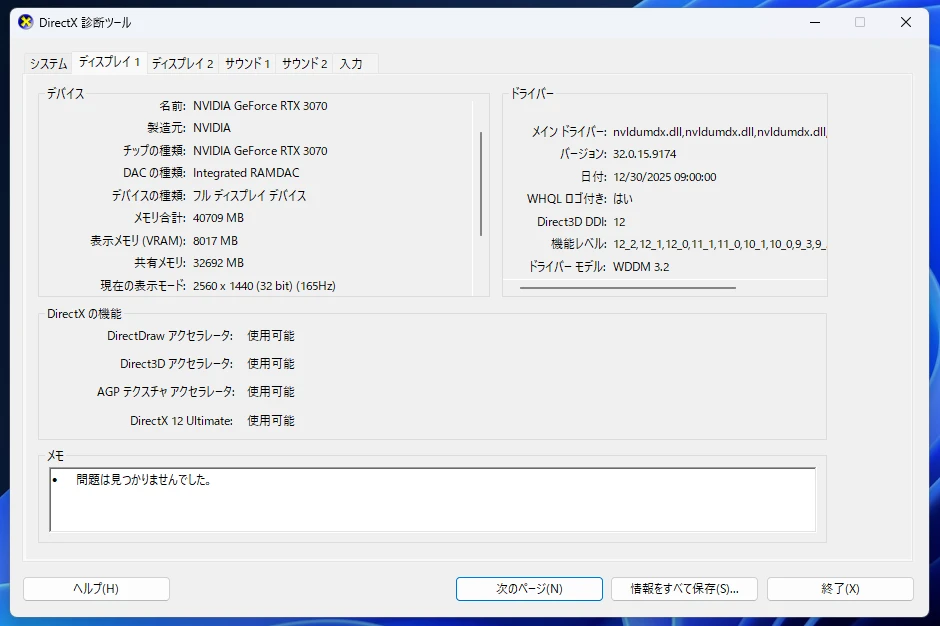Screen dimensions: 940x626
Task: Go to the サウンド 1 tab
Action: [x=247, y=64]
